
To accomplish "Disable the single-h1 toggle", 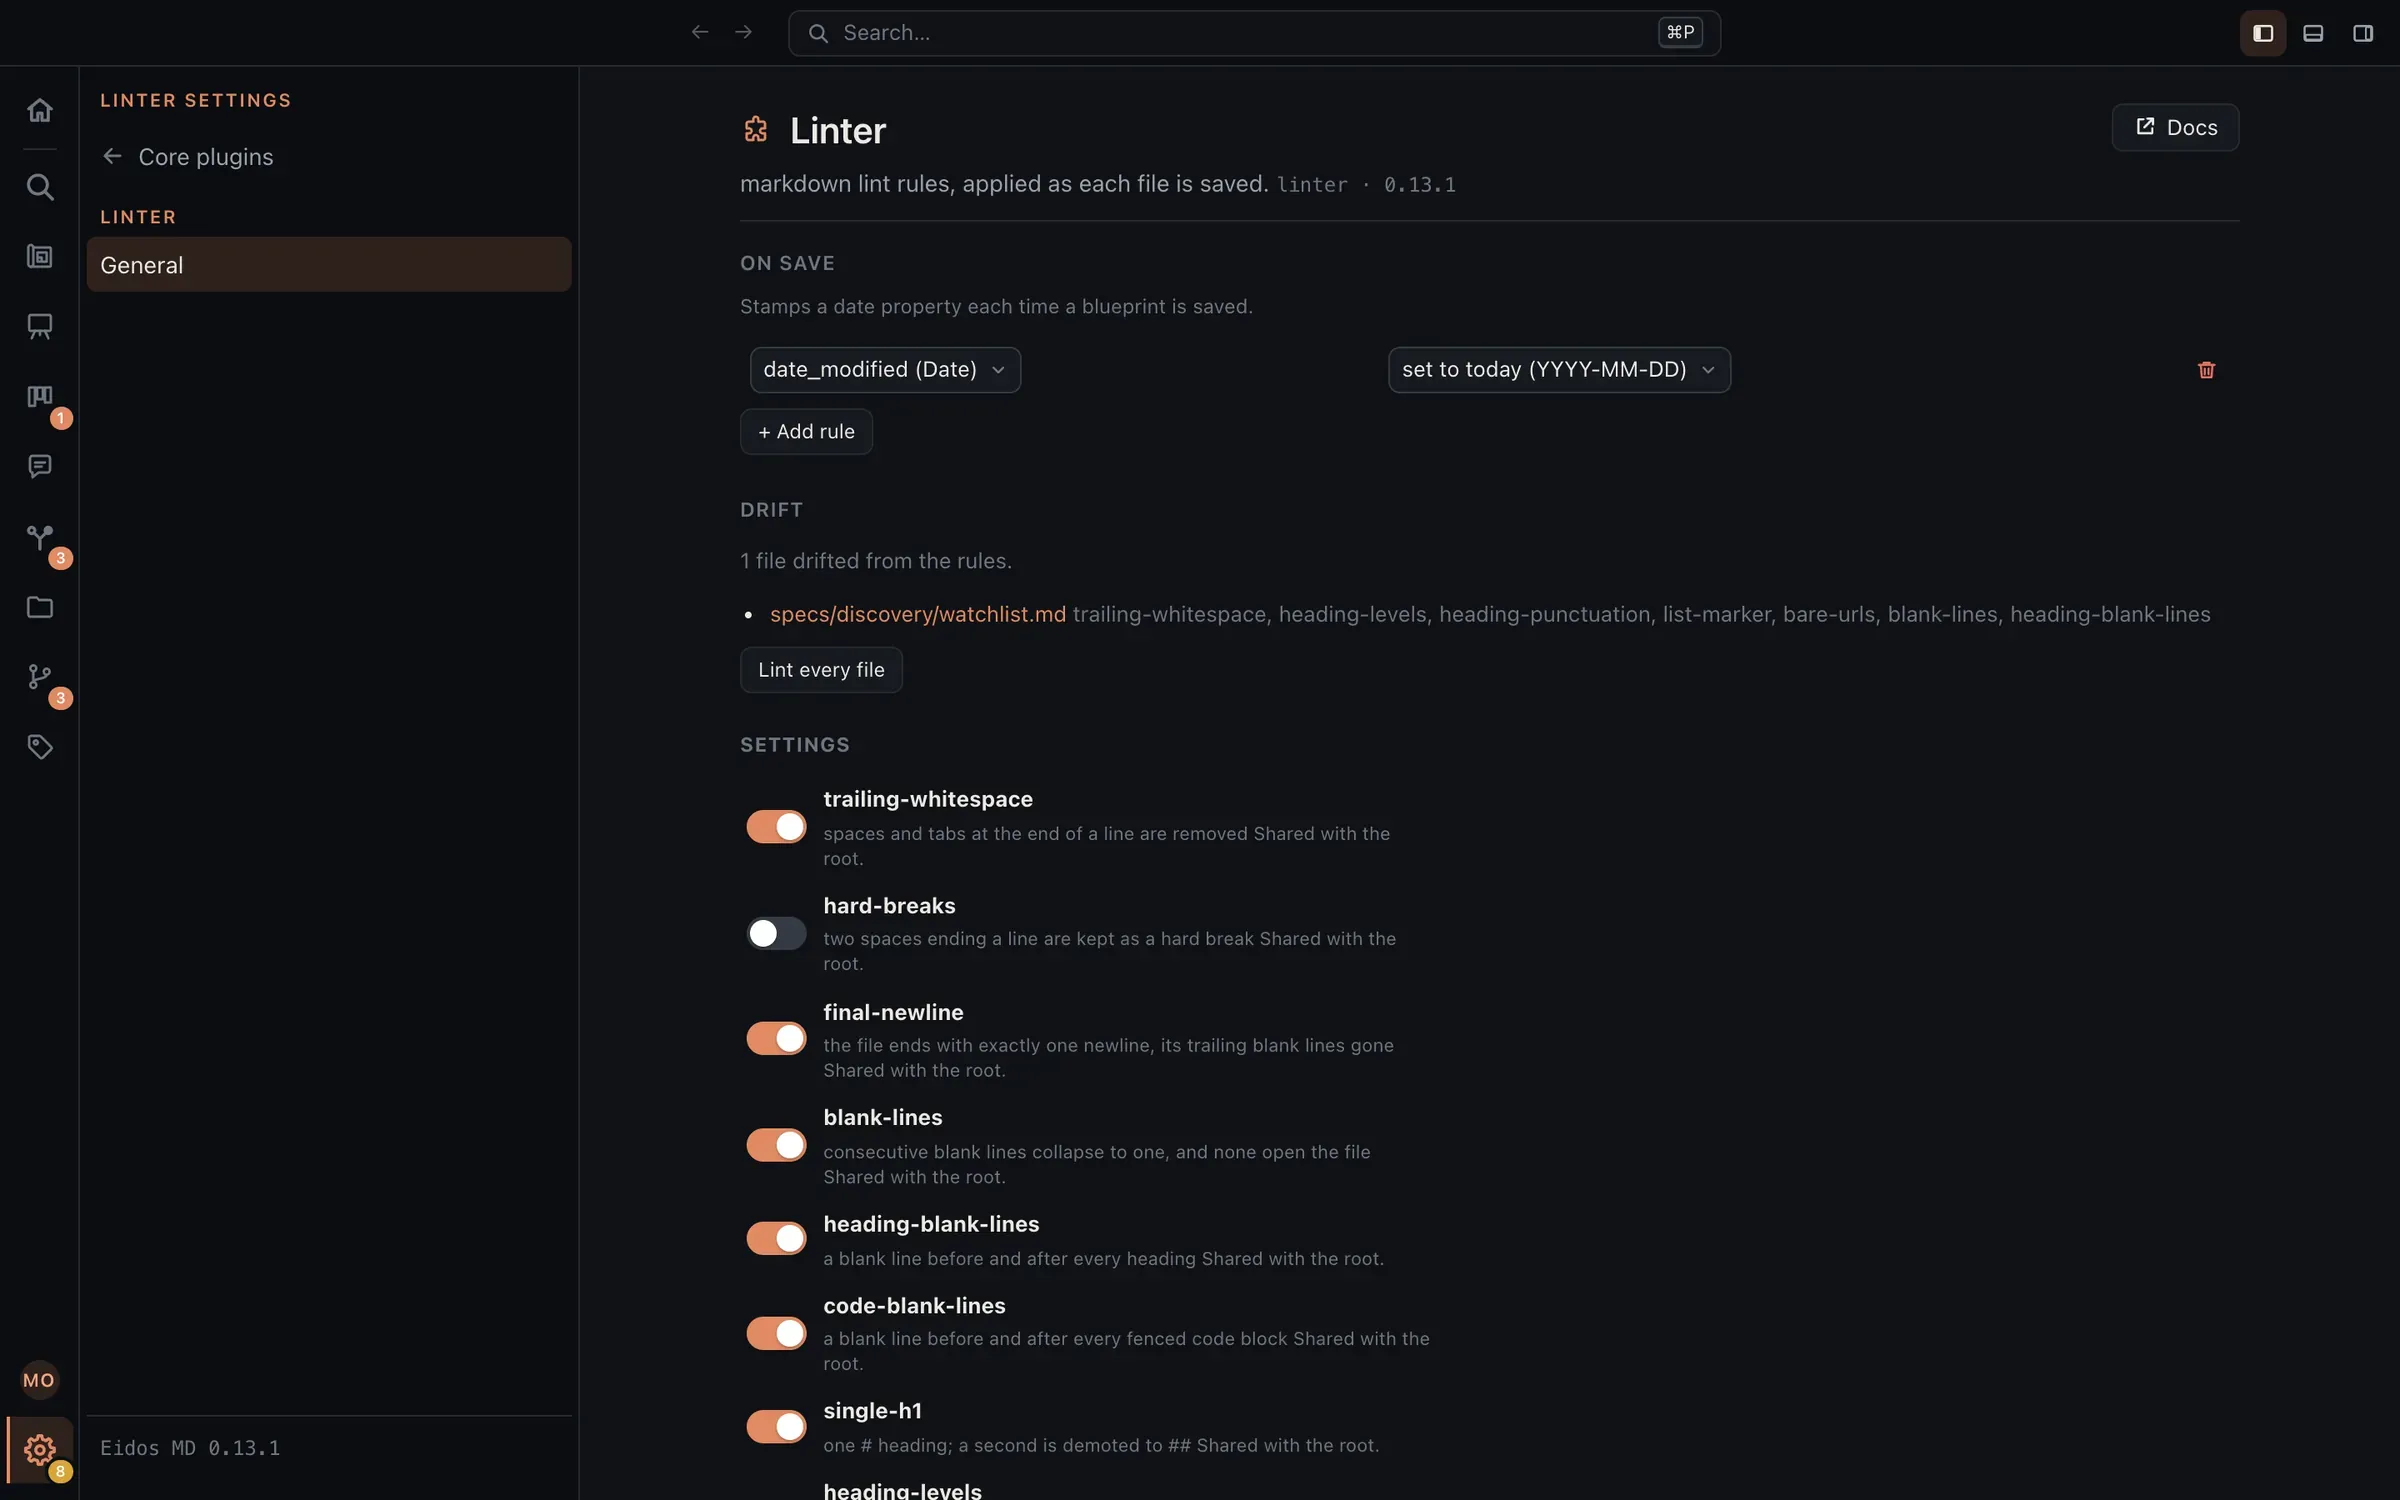I will (x=776, y=1426).
